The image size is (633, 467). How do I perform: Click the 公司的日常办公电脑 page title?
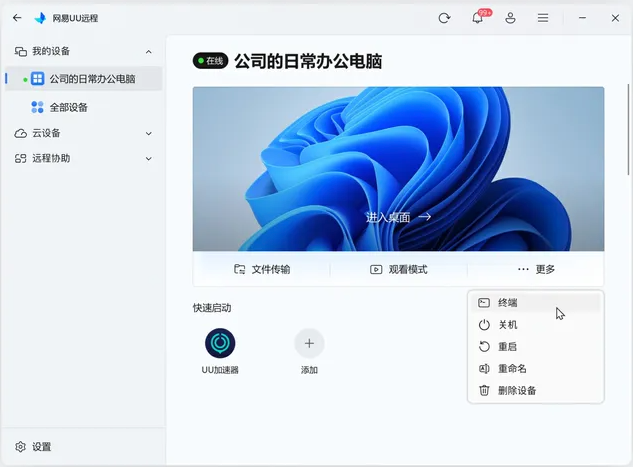coord(308,61)
